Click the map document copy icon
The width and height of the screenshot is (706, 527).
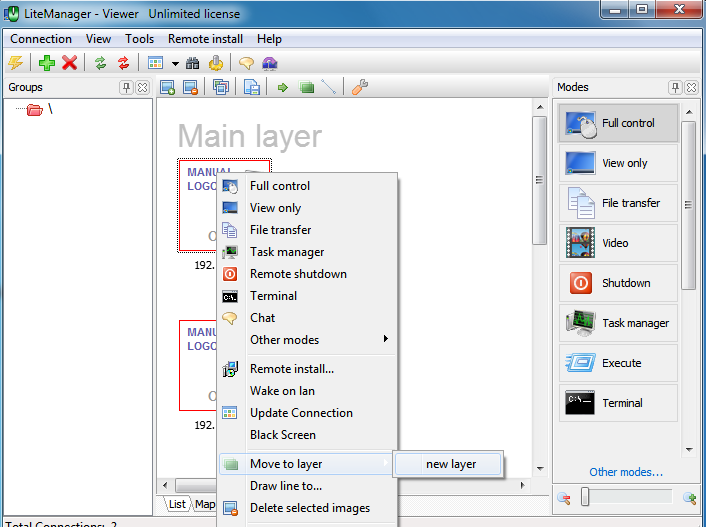point(251,87)
